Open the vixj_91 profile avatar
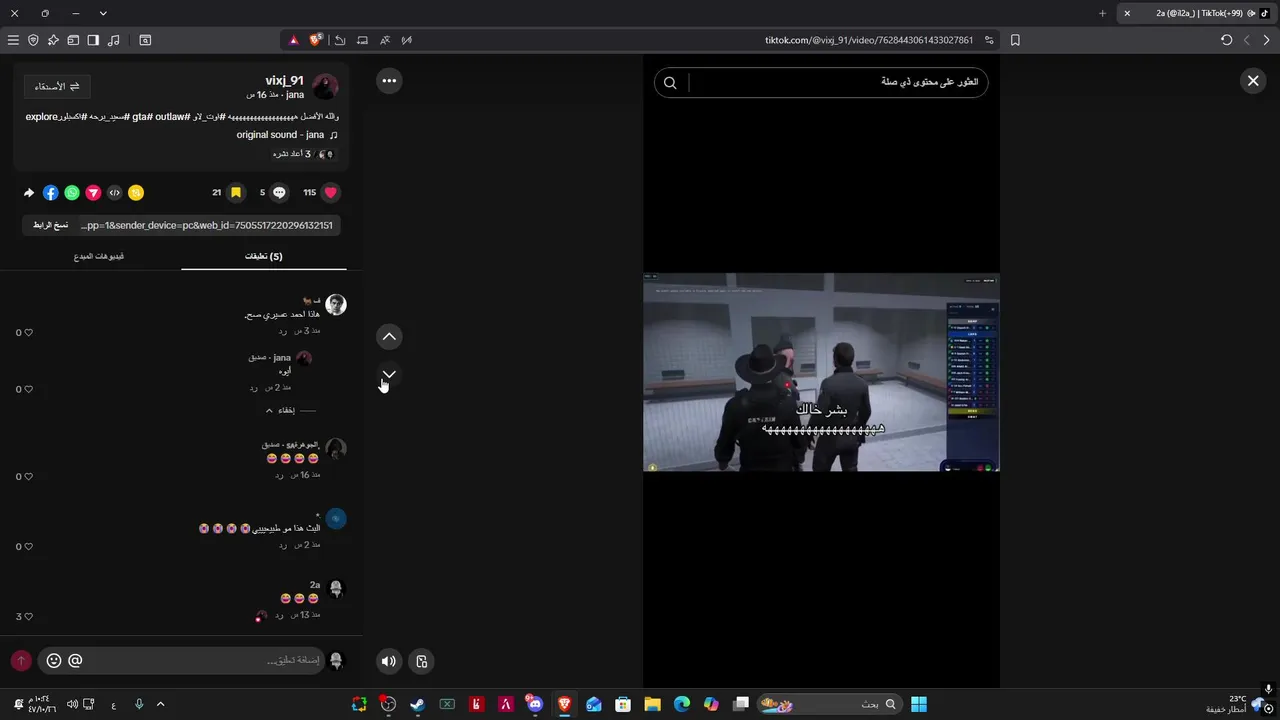 click(x=325, y=87)
